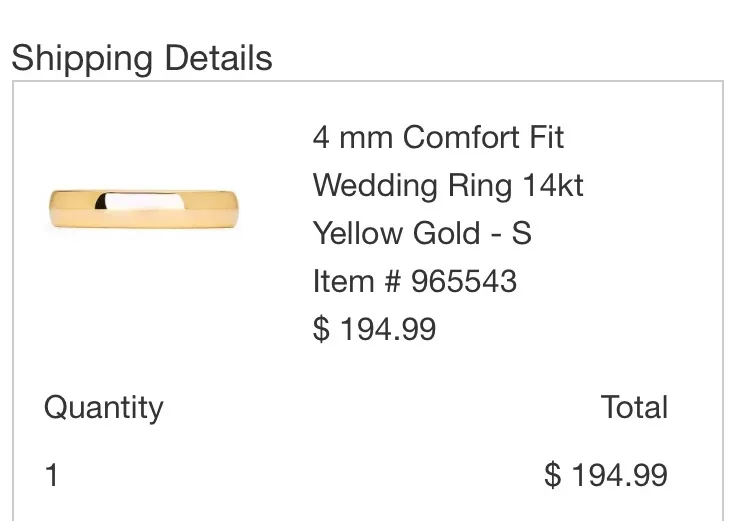
Task: Select the word Gold in the product name
Action: (x=446, y=233)
